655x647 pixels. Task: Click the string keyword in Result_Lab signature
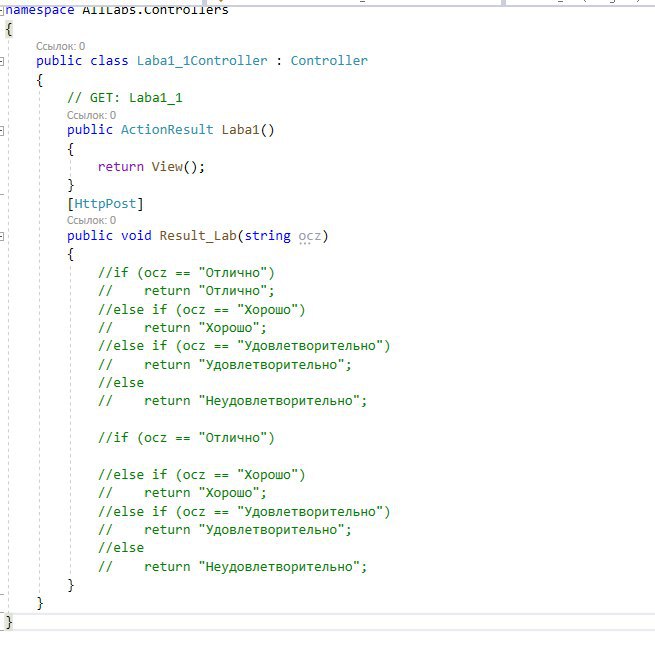coord(267,236)
